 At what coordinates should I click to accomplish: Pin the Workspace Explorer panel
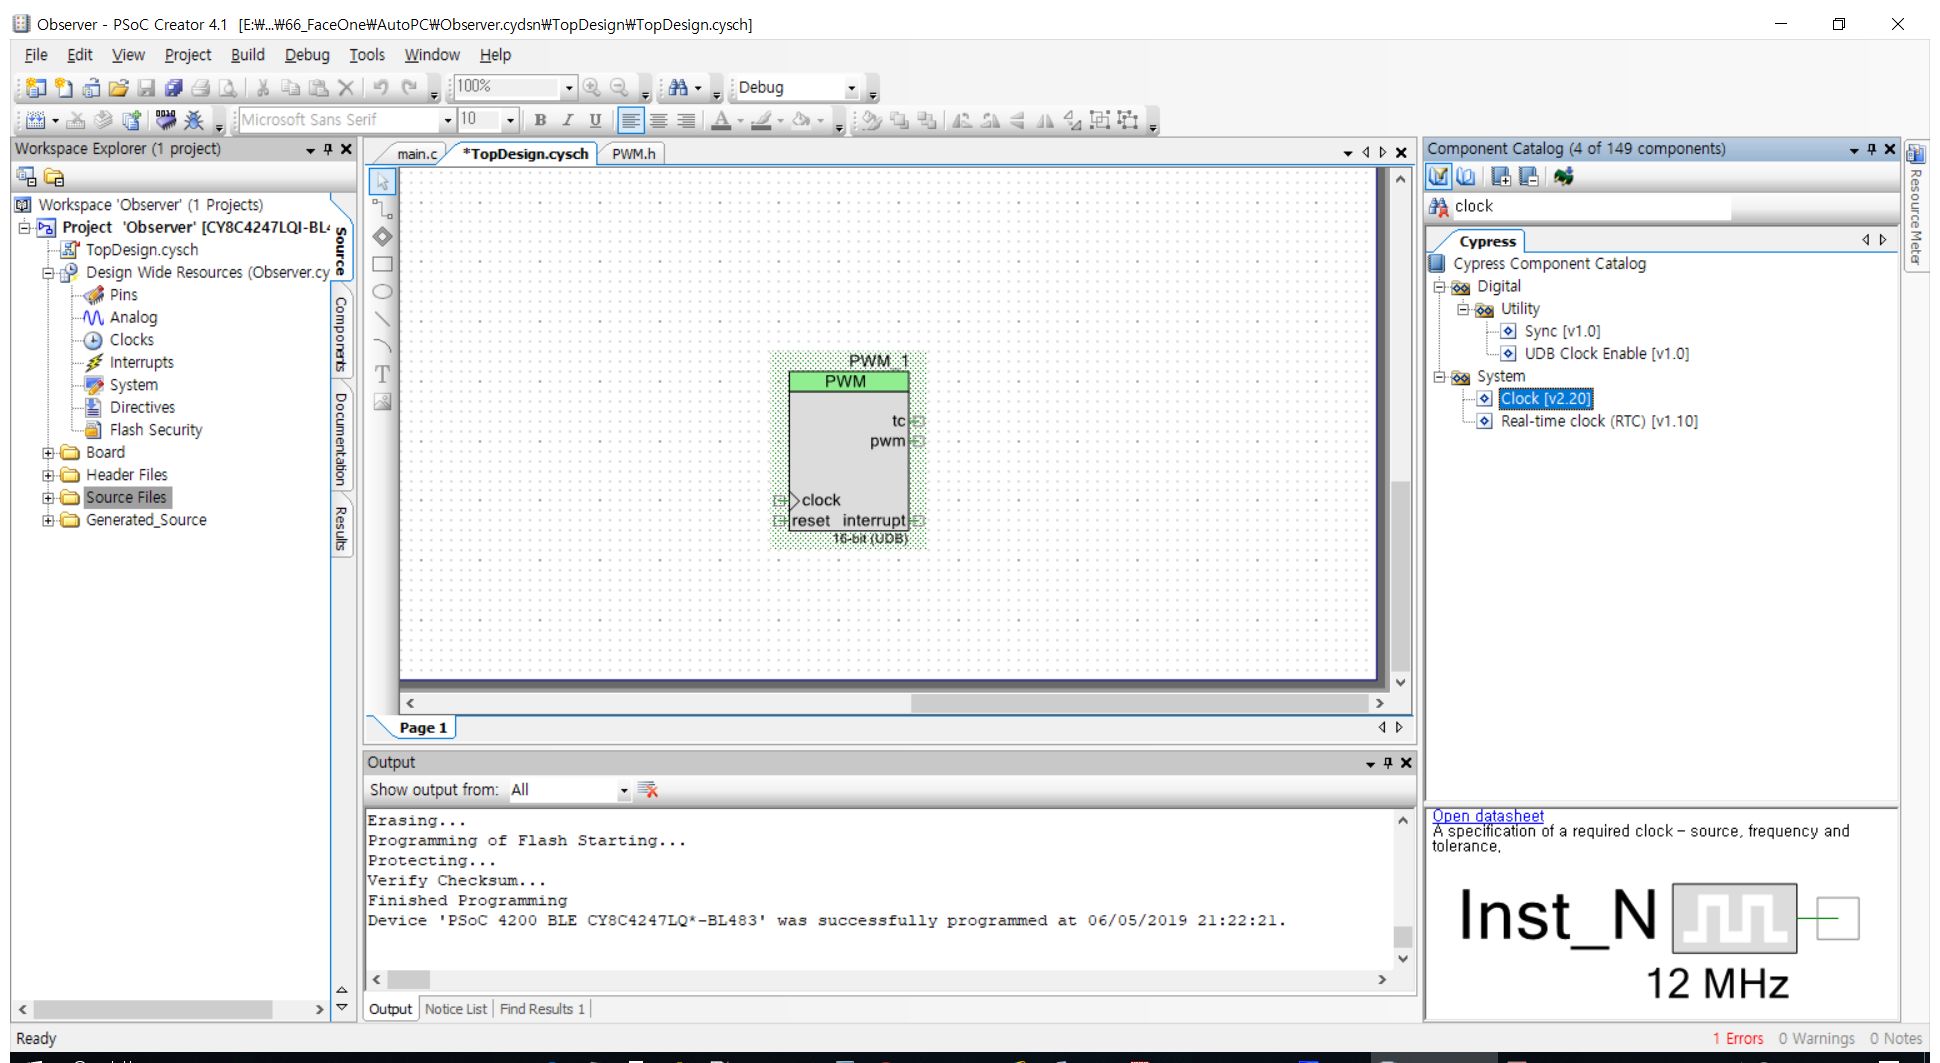click(328, 149)
